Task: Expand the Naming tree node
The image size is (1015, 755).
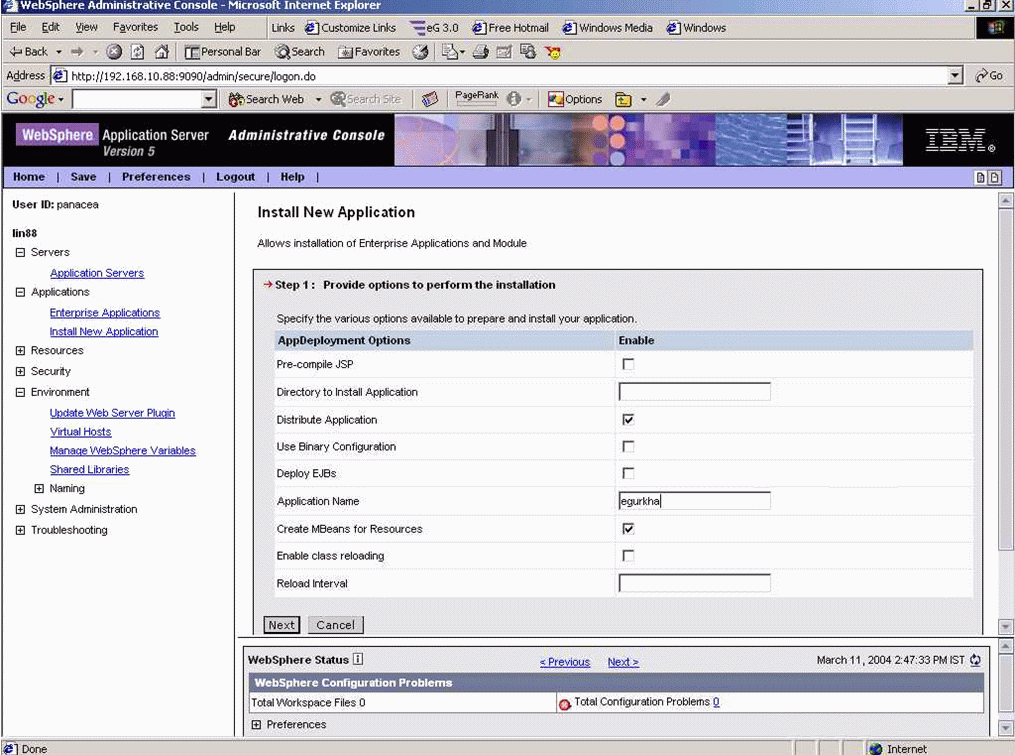Action: pos(39,488)
